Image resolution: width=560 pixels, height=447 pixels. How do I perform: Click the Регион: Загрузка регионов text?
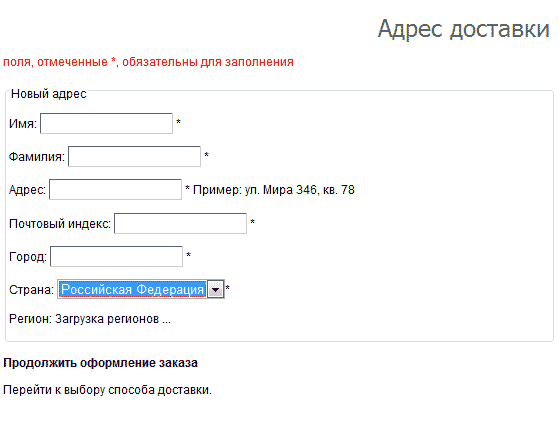pos(90,319)
